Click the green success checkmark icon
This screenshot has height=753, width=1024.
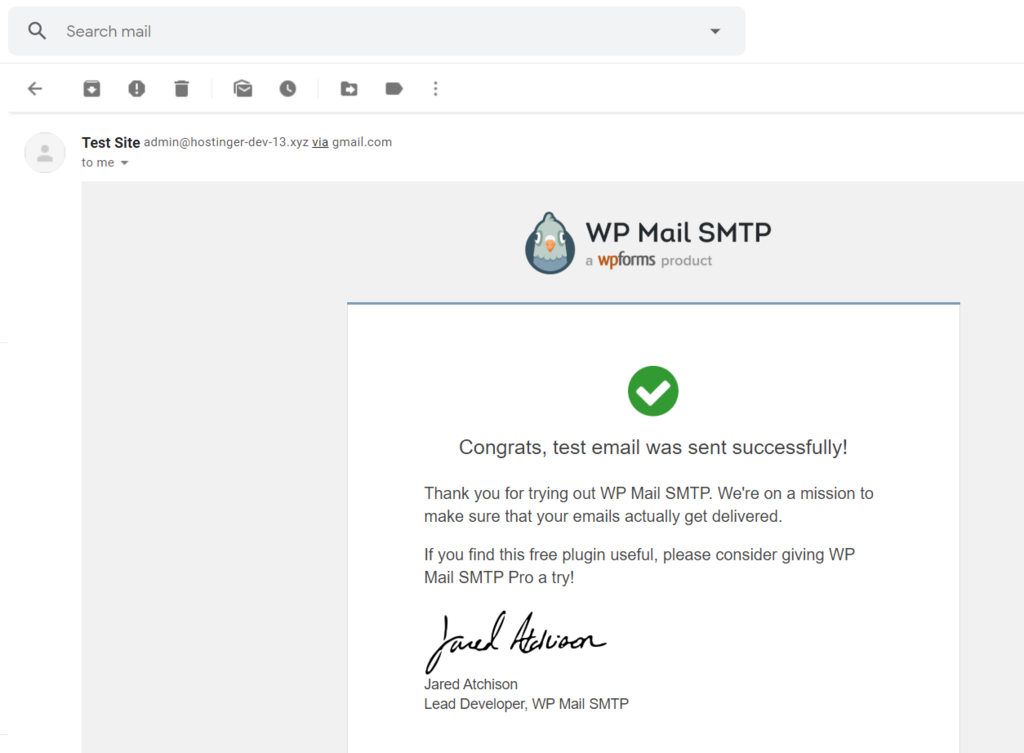click(x=653, y=391)
